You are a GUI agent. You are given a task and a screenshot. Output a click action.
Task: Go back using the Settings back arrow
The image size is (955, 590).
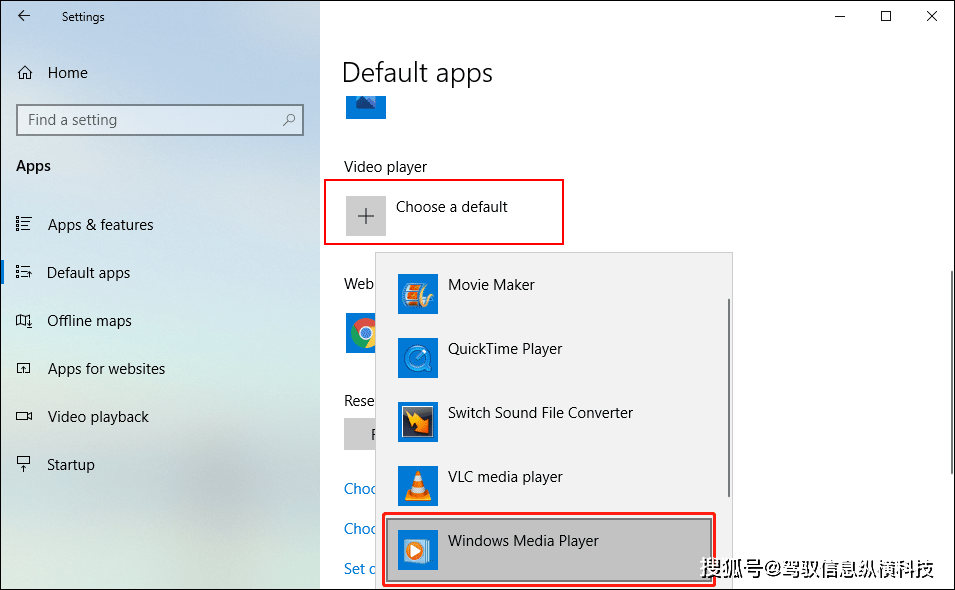coord(24,16)
